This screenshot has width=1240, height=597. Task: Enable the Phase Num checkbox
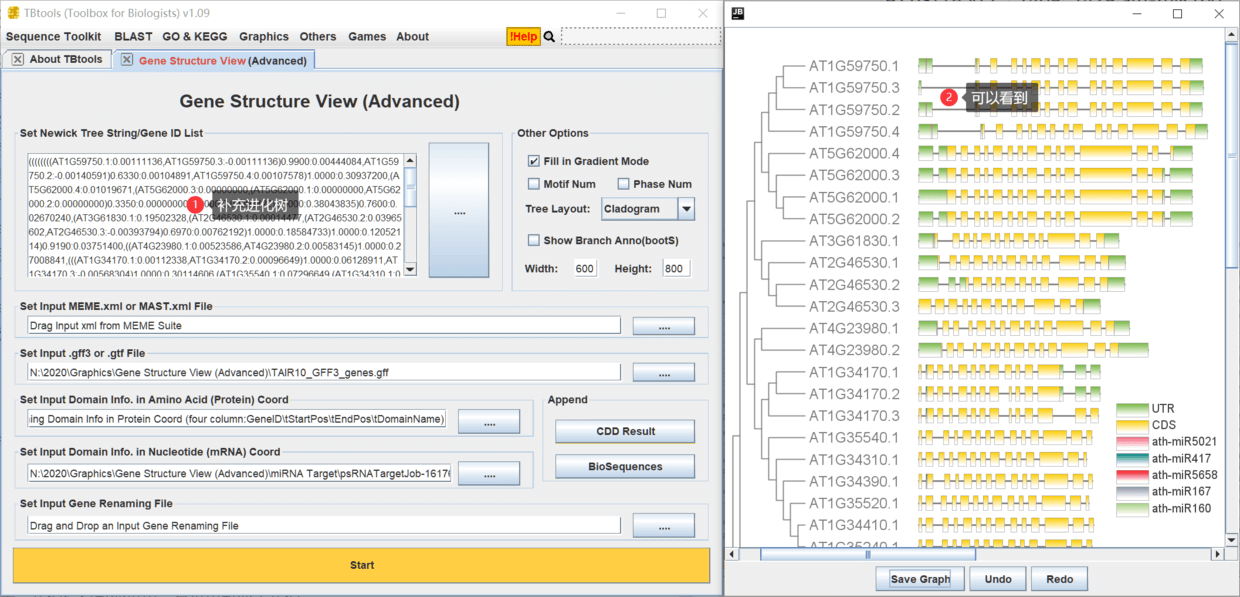point(623,184)
